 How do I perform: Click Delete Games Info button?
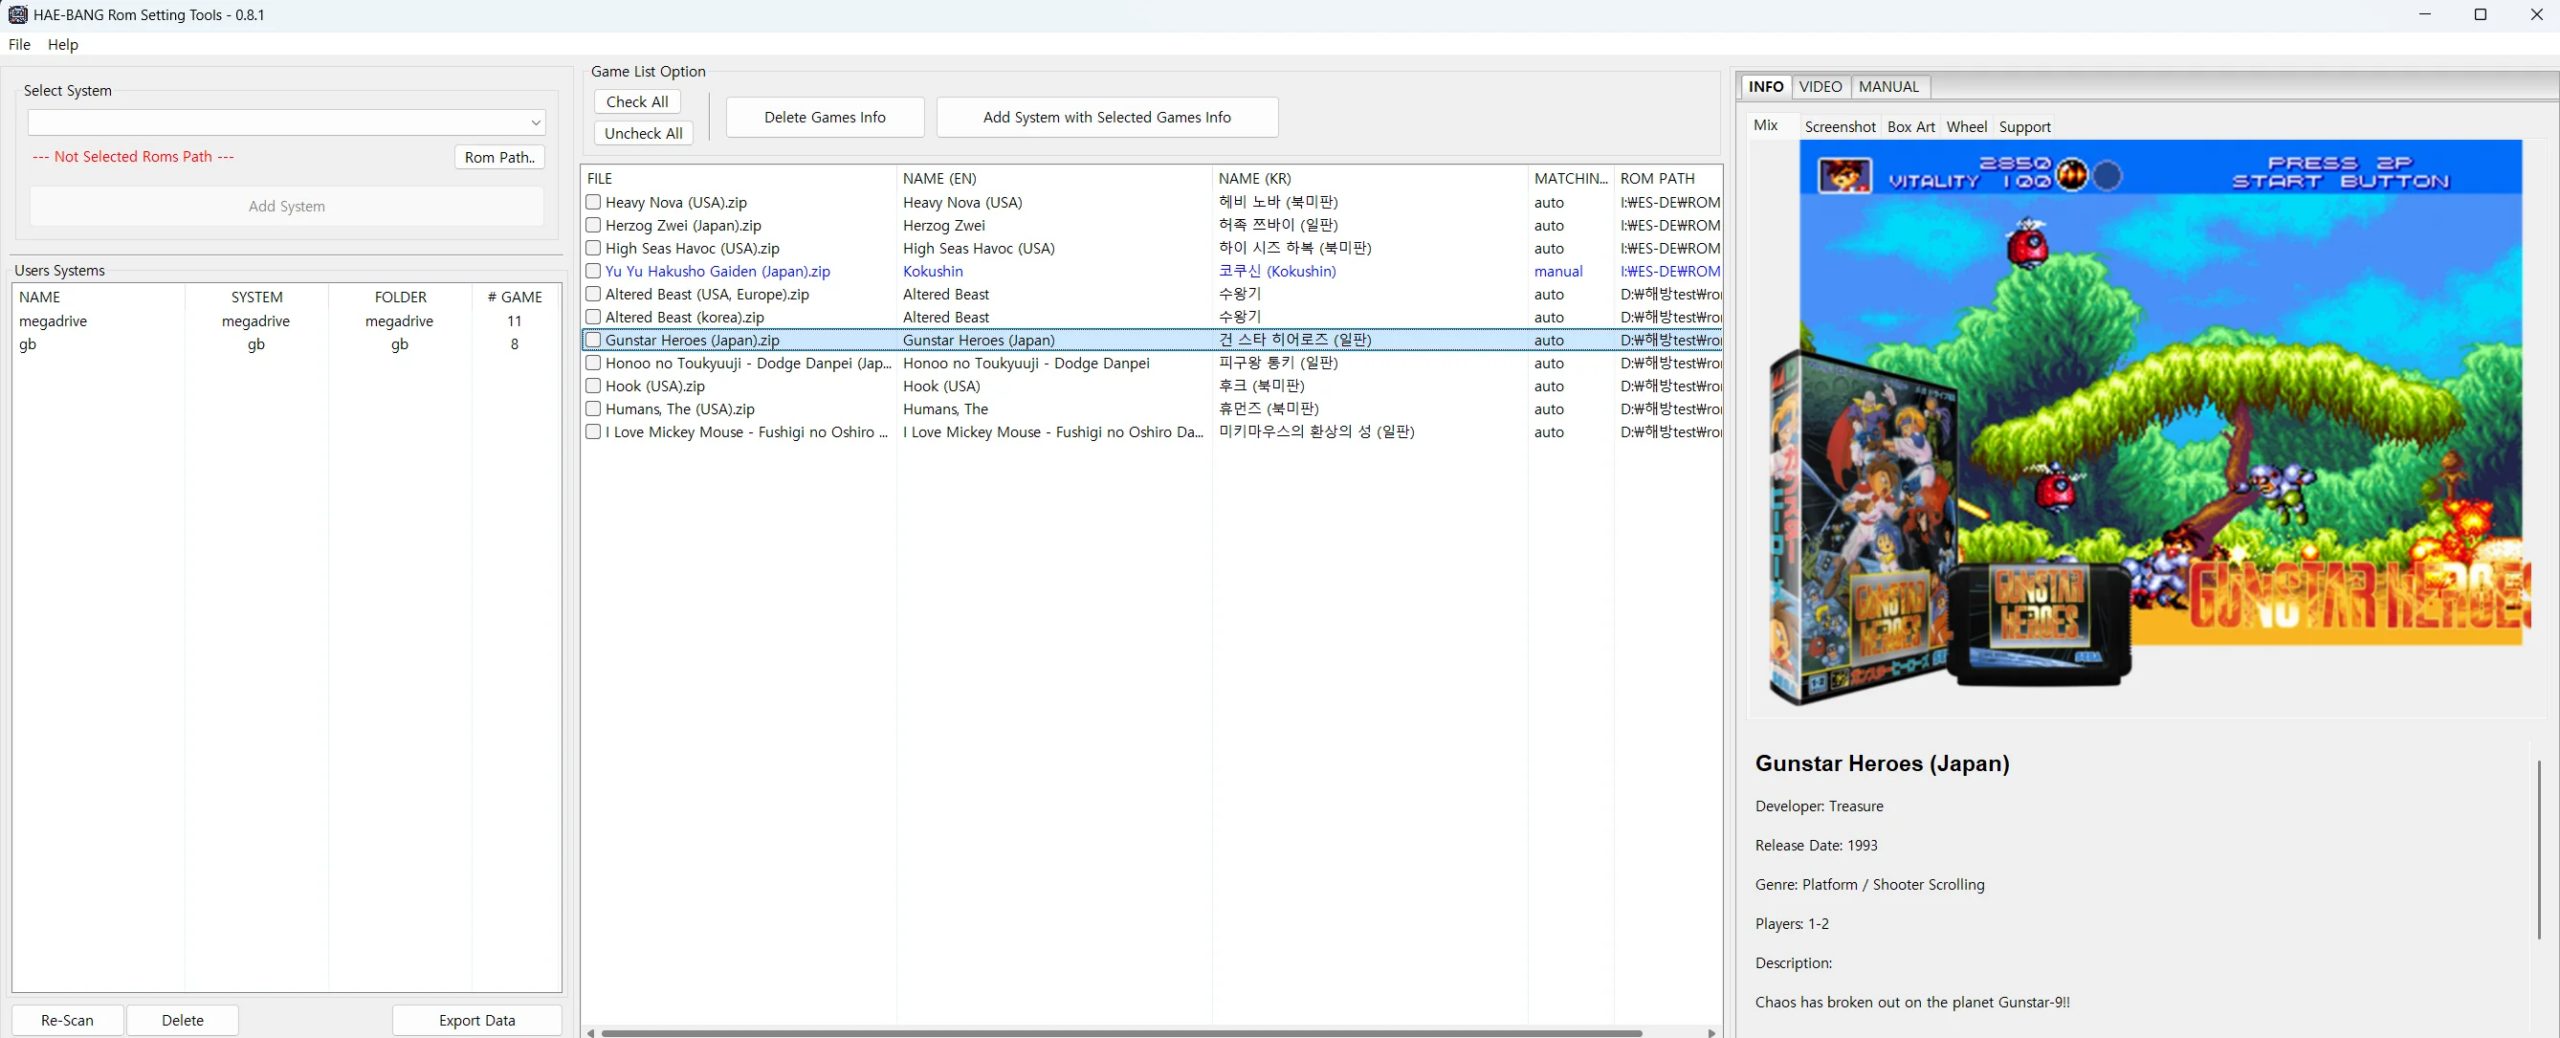[x=824, y=117]
